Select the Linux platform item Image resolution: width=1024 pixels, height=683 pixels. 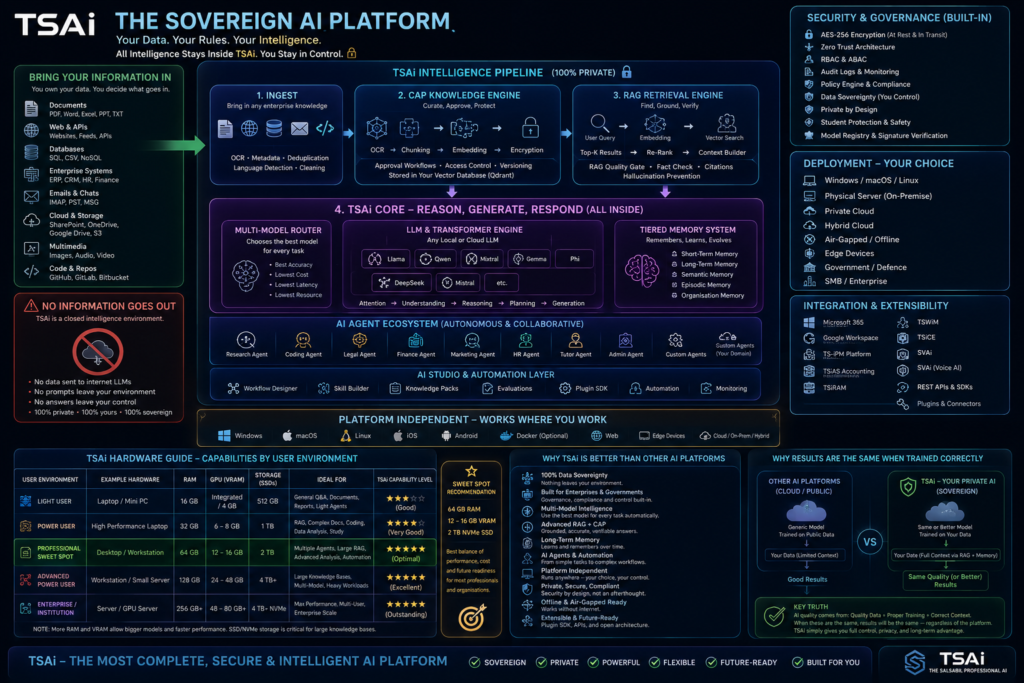pyautogui.click(x=356, y=436)
